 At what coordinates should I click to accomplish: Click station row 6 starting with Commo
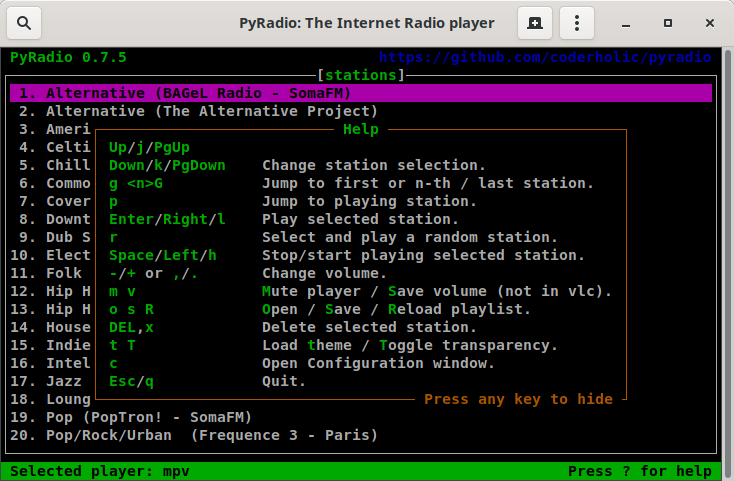pos(55,183)
